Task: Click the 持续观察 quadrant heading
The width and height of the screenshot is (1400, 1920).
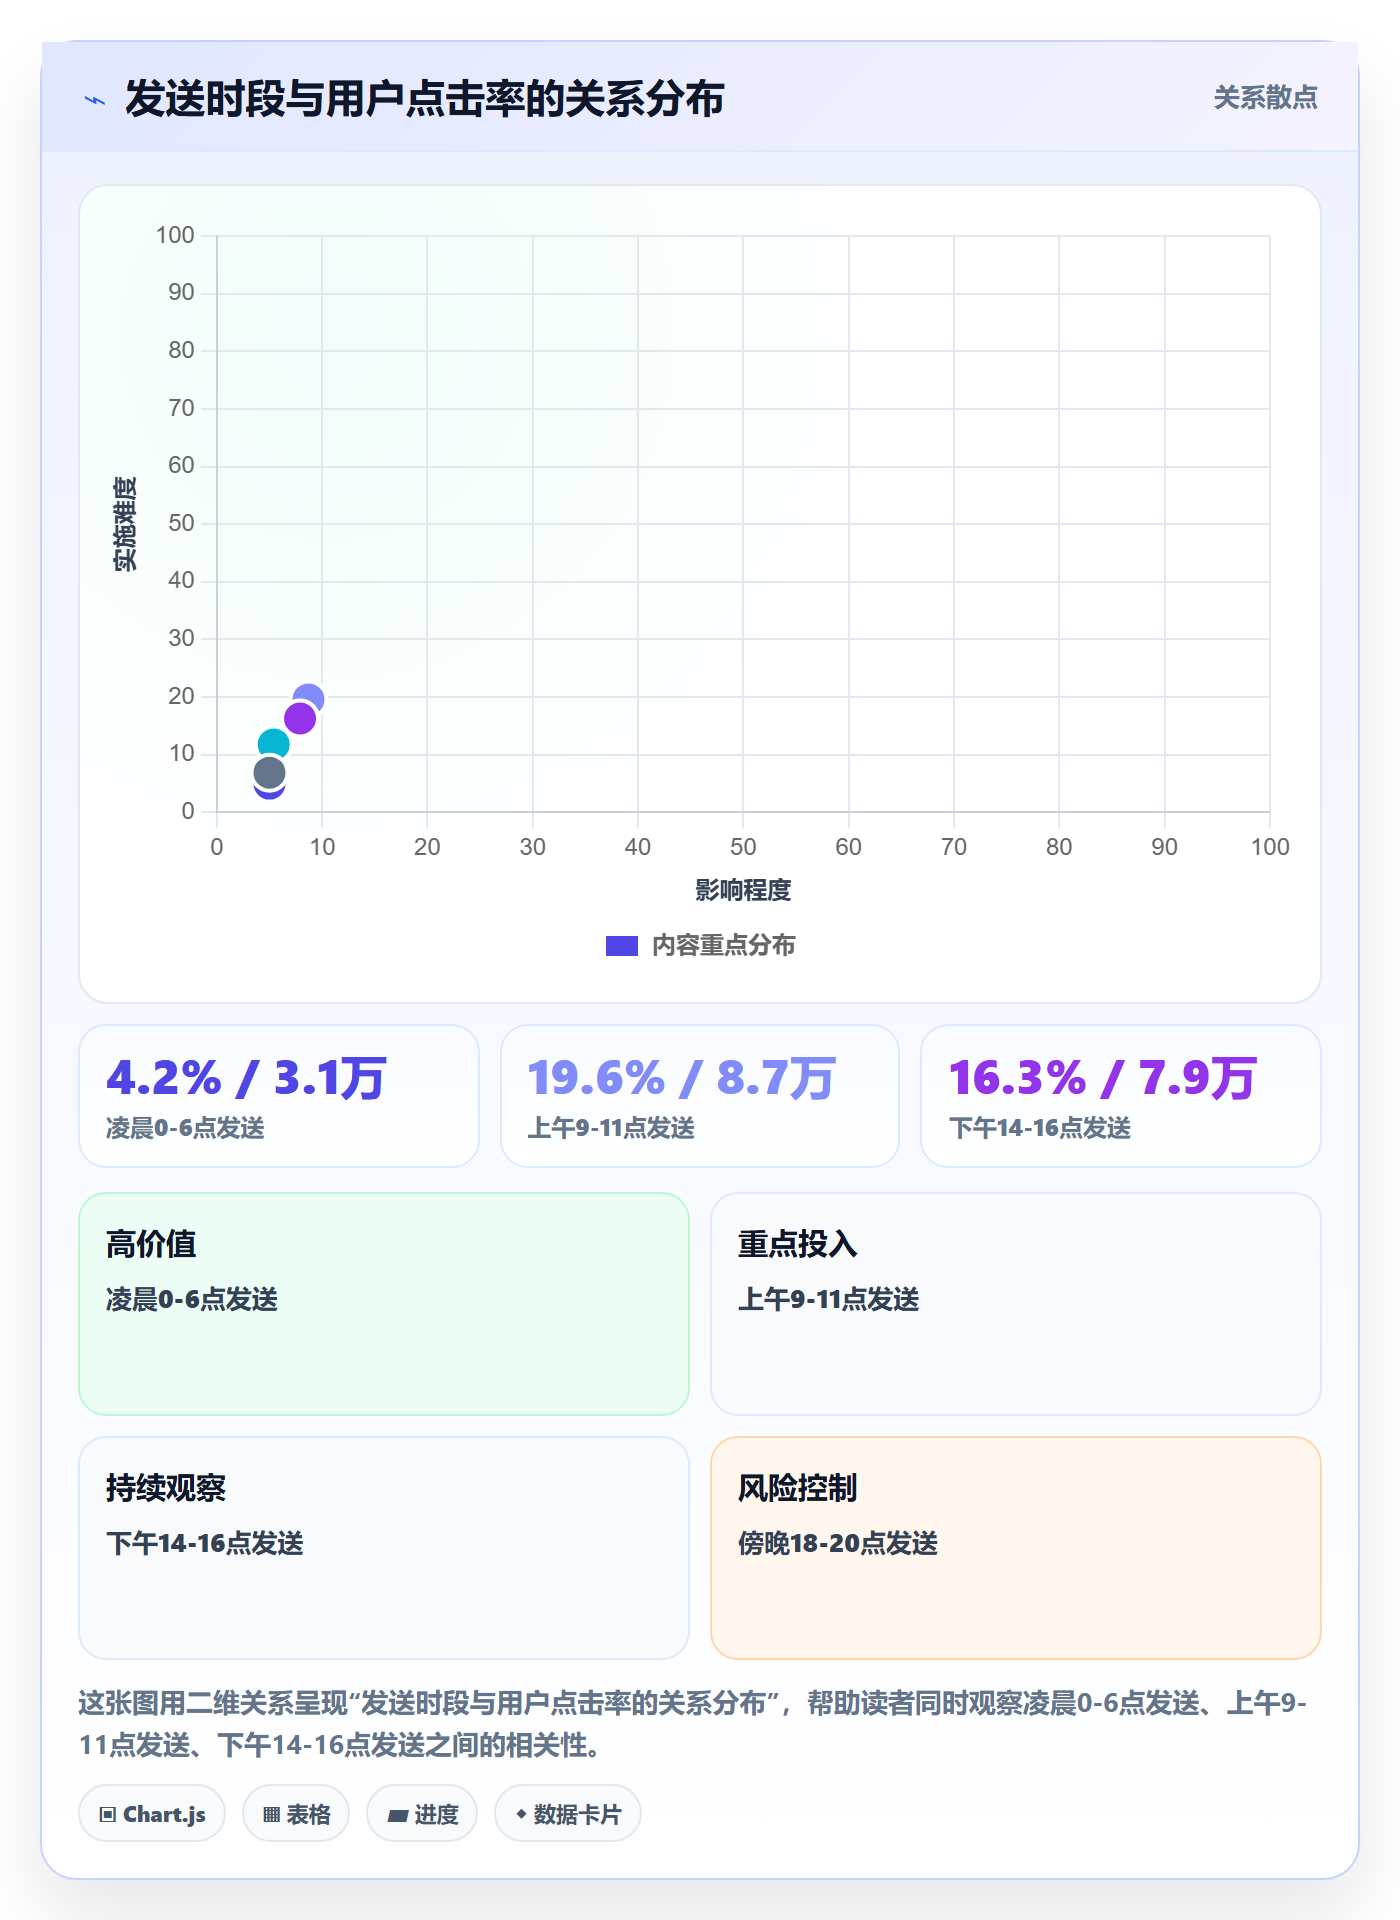Action: point(166,1488)
